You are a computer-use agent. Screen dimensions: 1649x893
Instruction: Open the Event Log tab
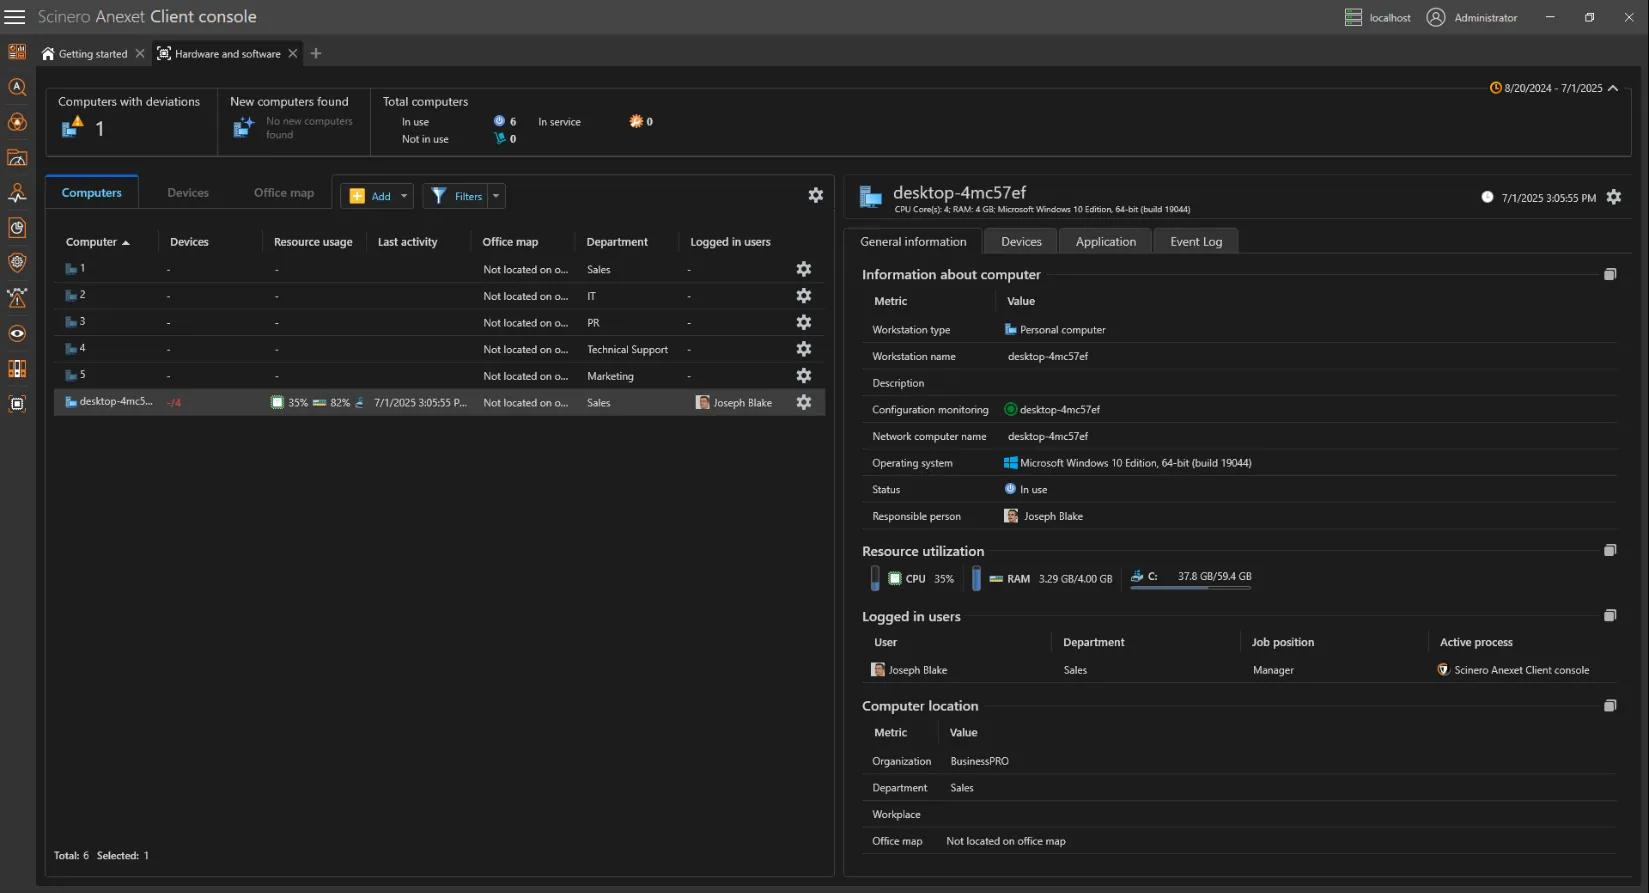pos(1196,241)
